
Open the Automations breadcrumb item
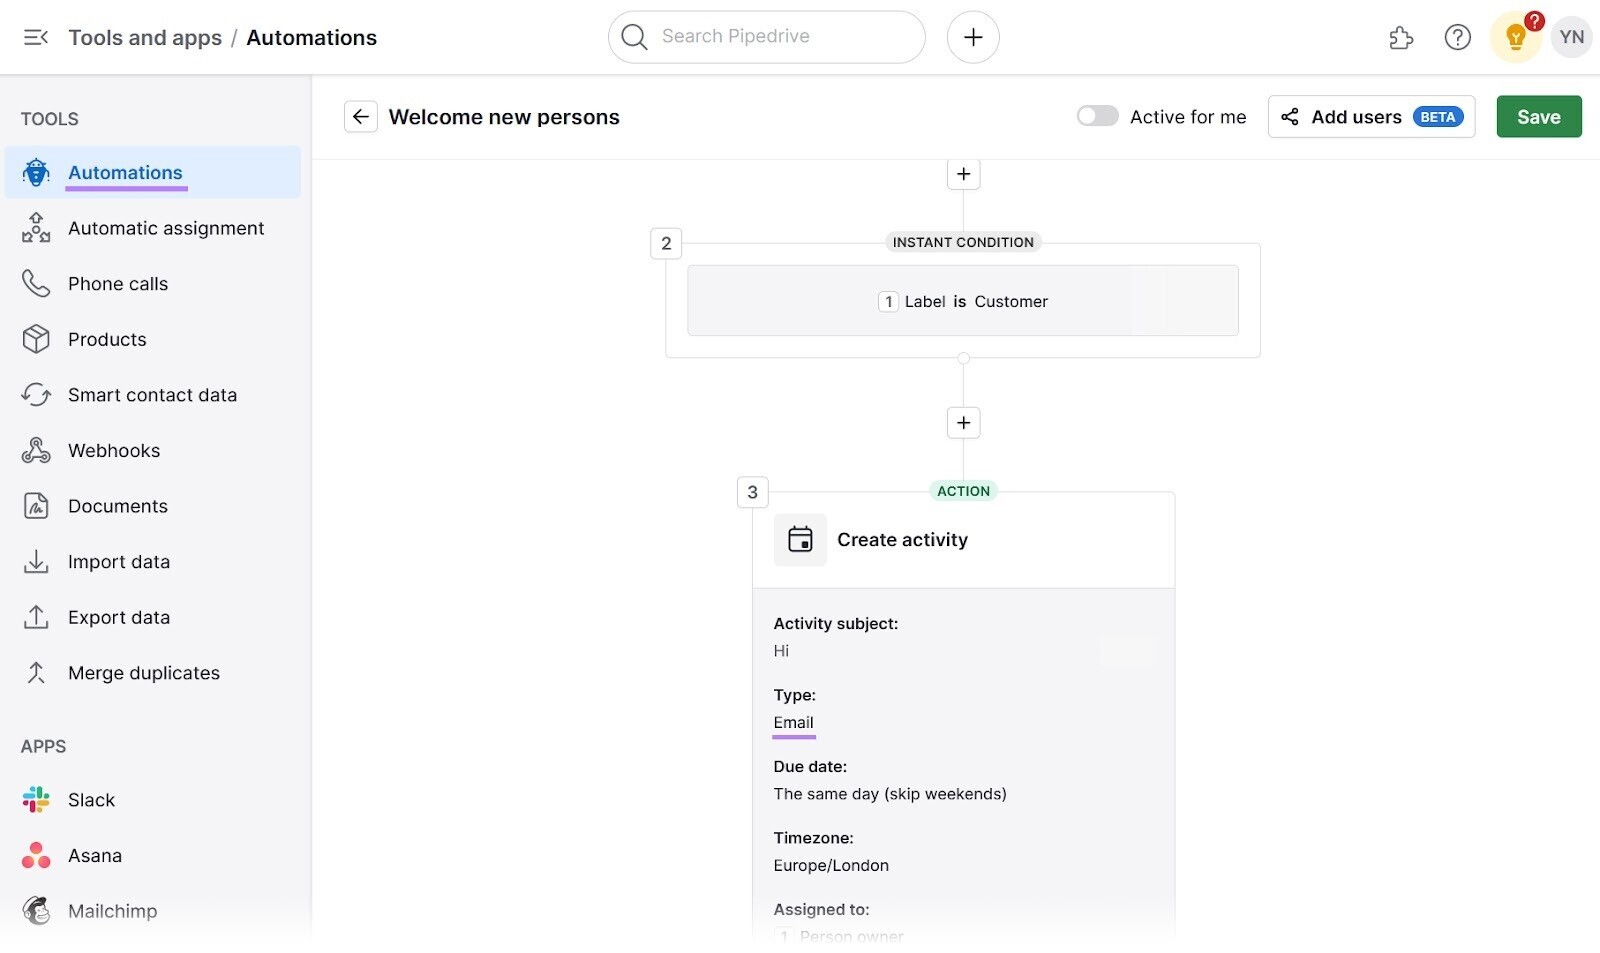pos(311,37)
